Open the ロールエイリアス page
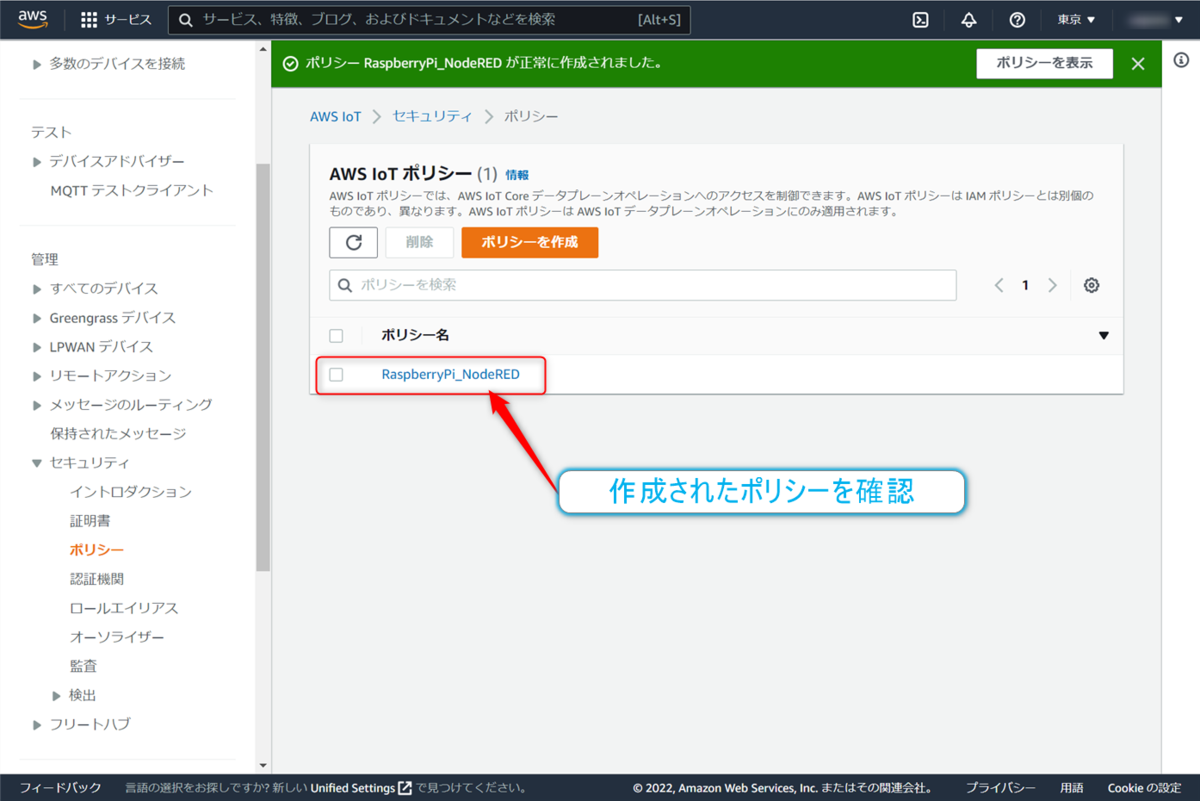1200x801 pixels. (124, 607)
